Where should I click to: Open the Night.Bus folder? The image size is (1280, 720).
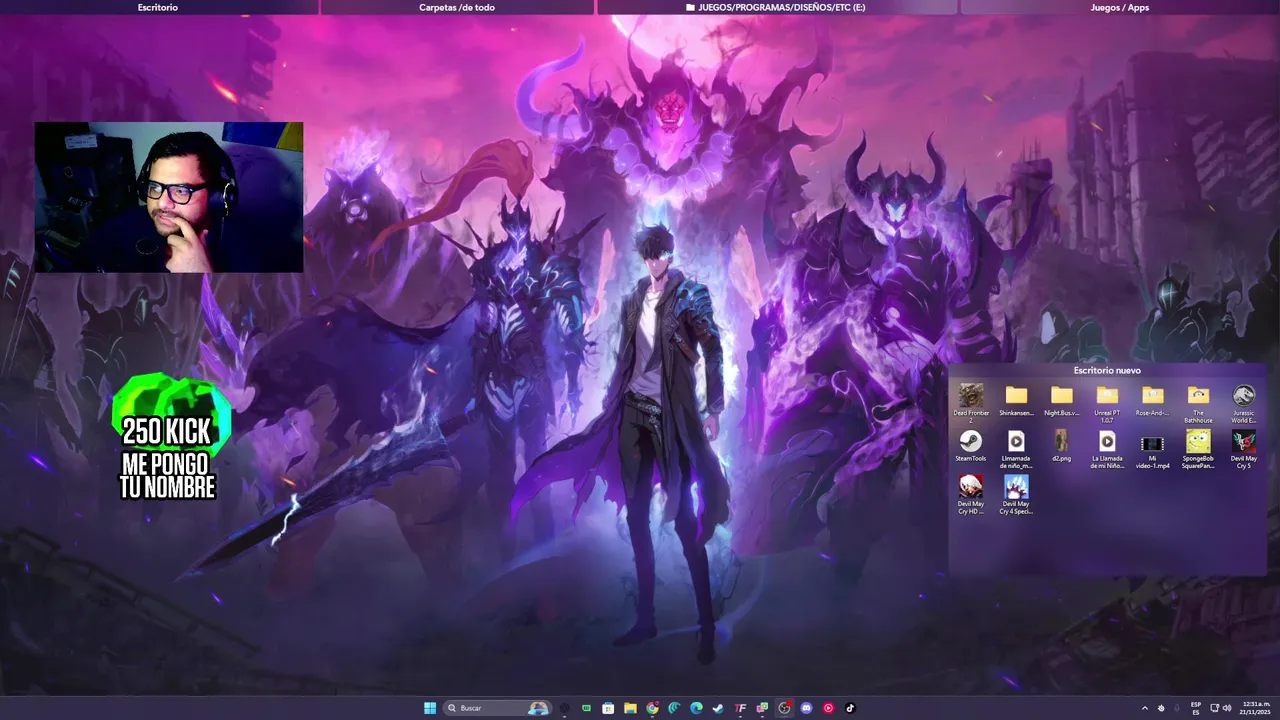click(1061, 400)
